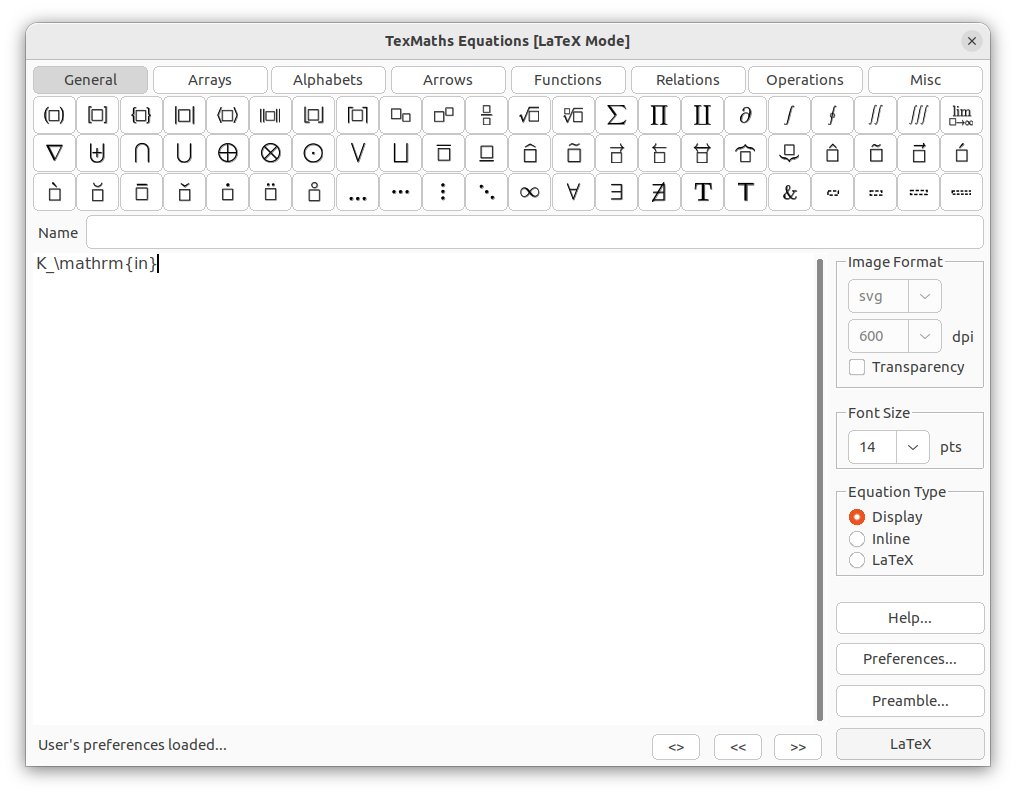Open the Operations tab

point(805,80)
